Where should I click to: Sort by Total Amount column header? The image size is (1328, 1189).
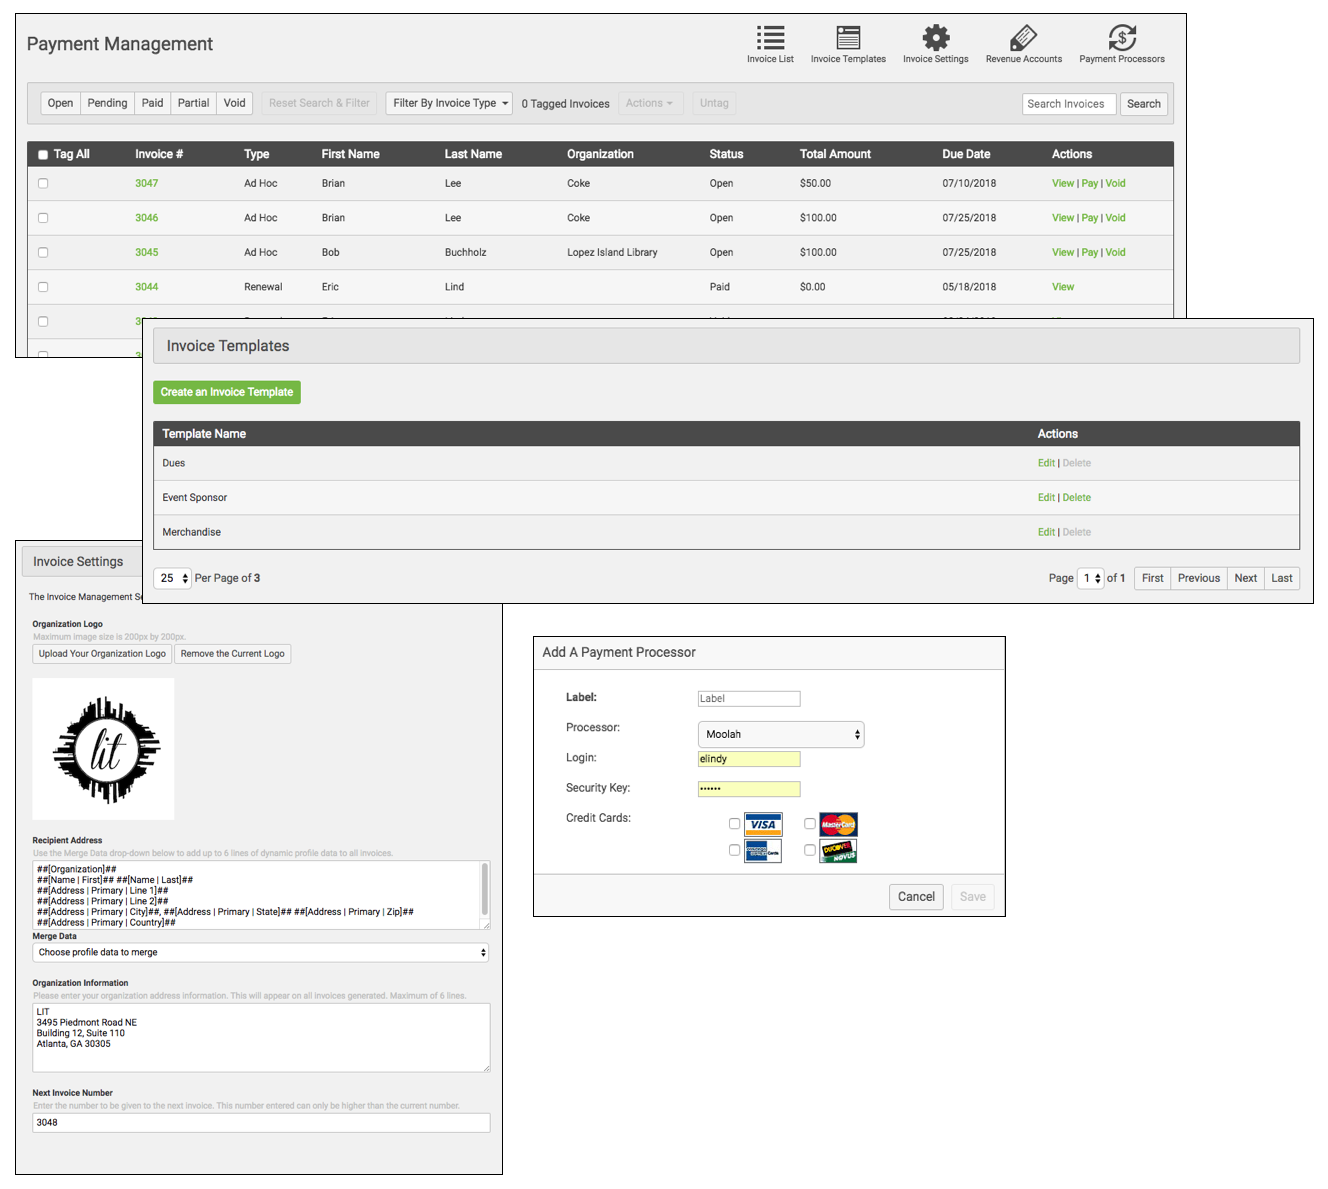coord(835,154)
